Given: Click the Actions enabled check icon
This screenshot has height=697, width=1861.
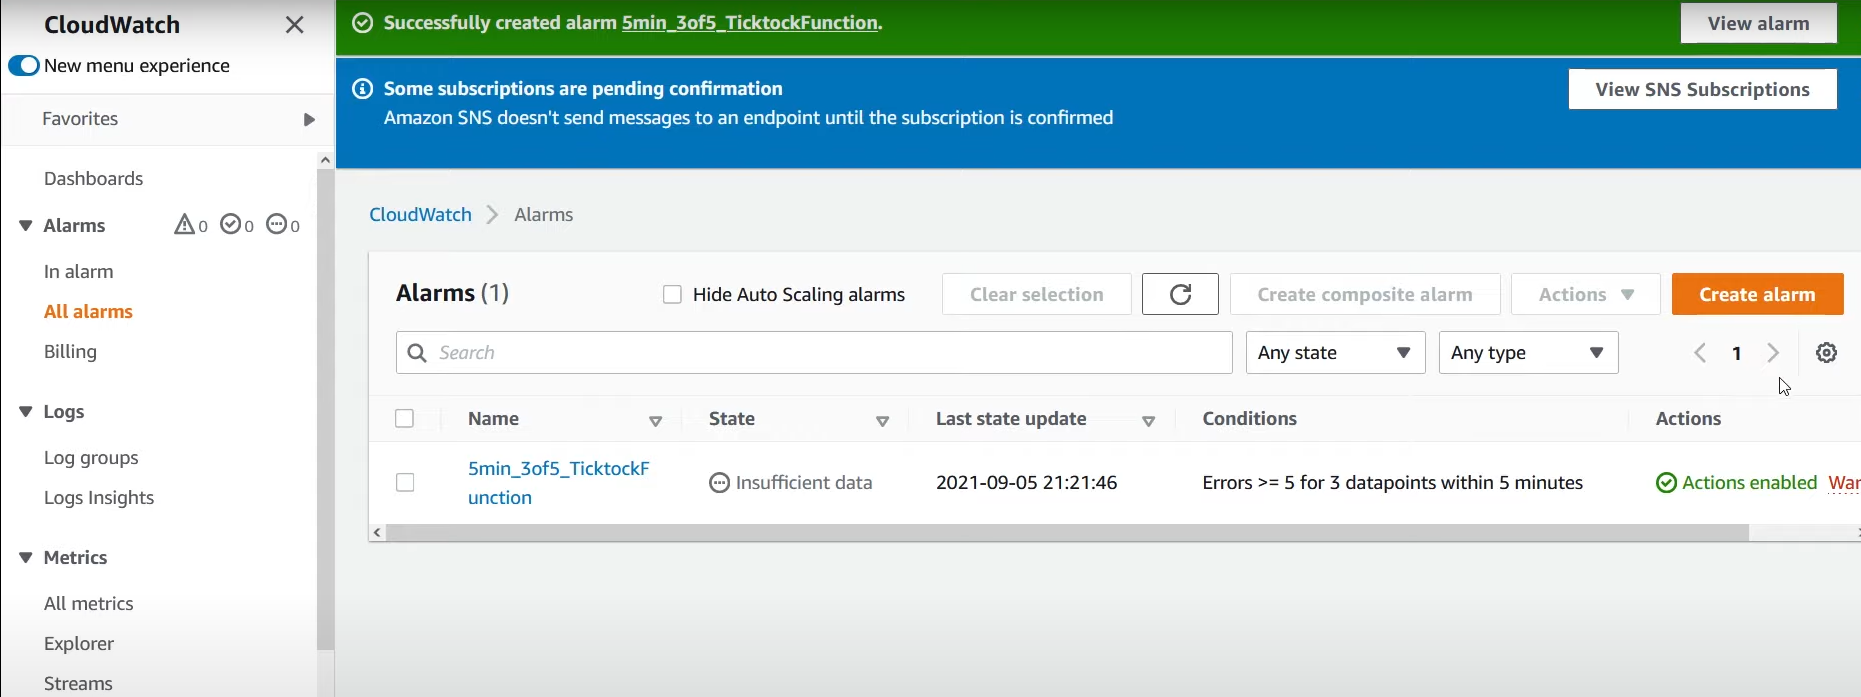Looking at the screenshot, I should click(x=1666, y=484).
